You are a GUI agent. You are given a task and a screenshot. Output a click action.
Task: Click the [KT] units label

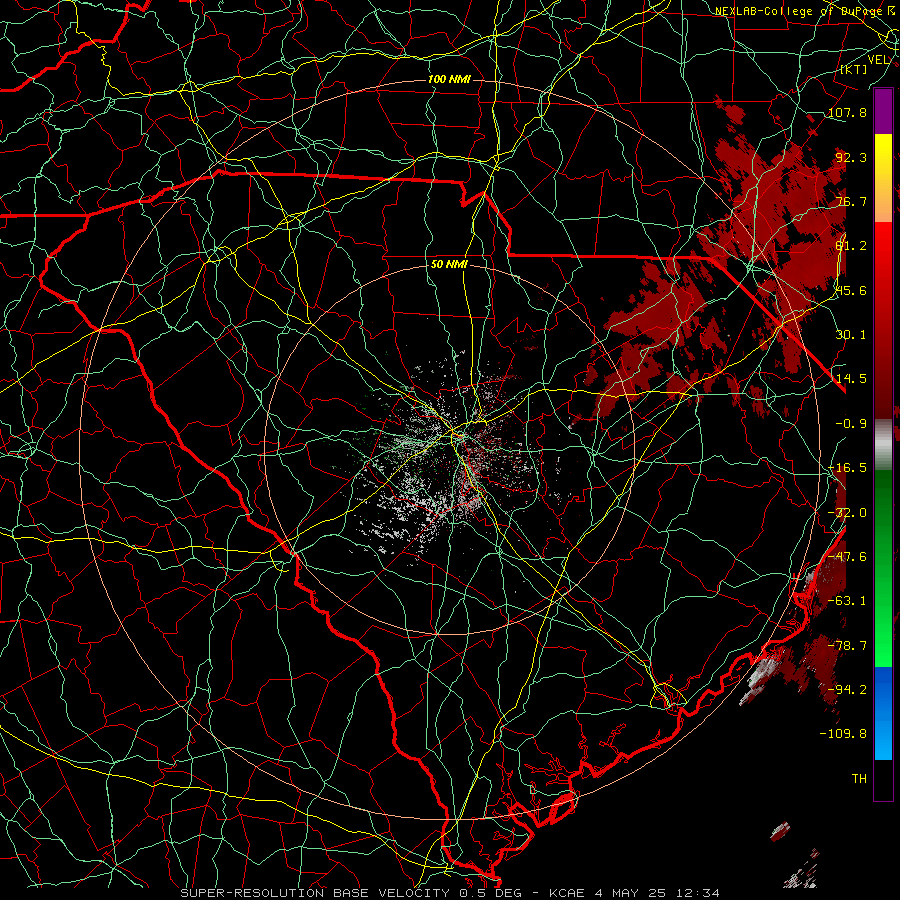854,69
